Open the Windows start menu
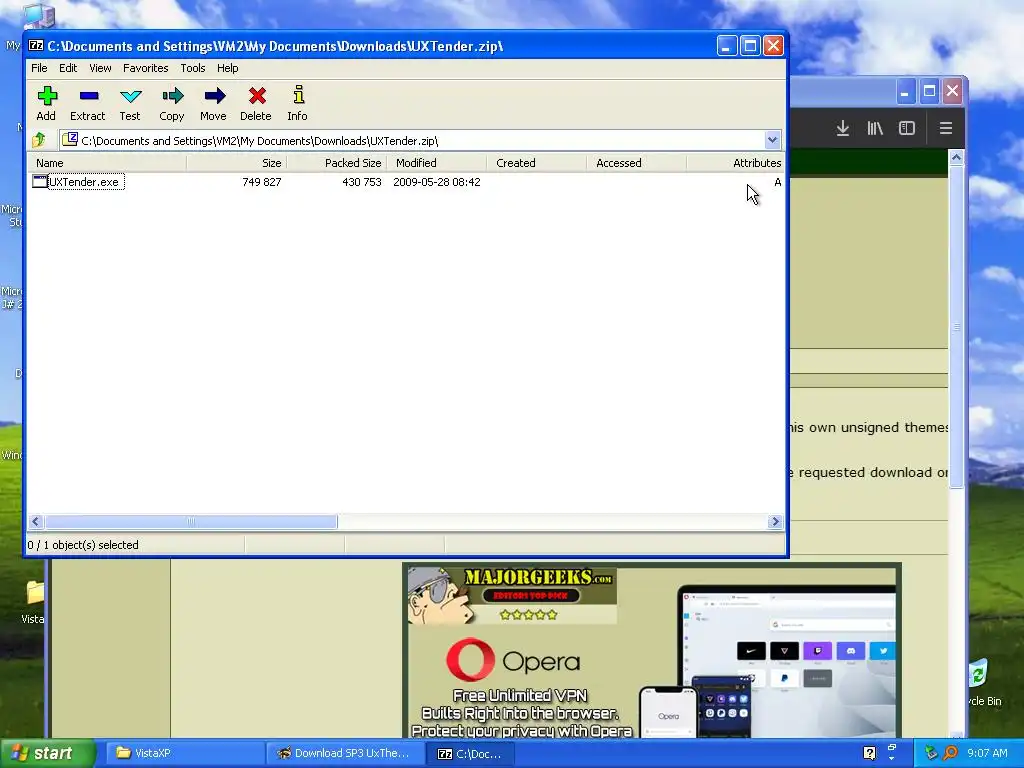The image size is (1024, 768). [x=47, y=753]
